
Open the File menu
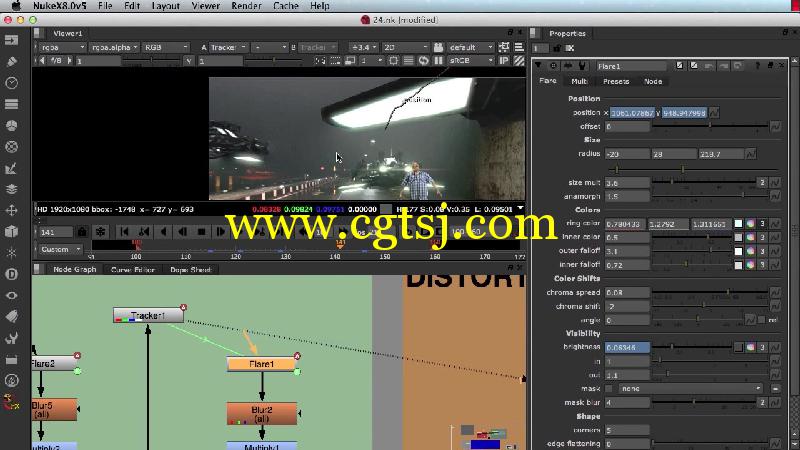(x=105, y=6)
